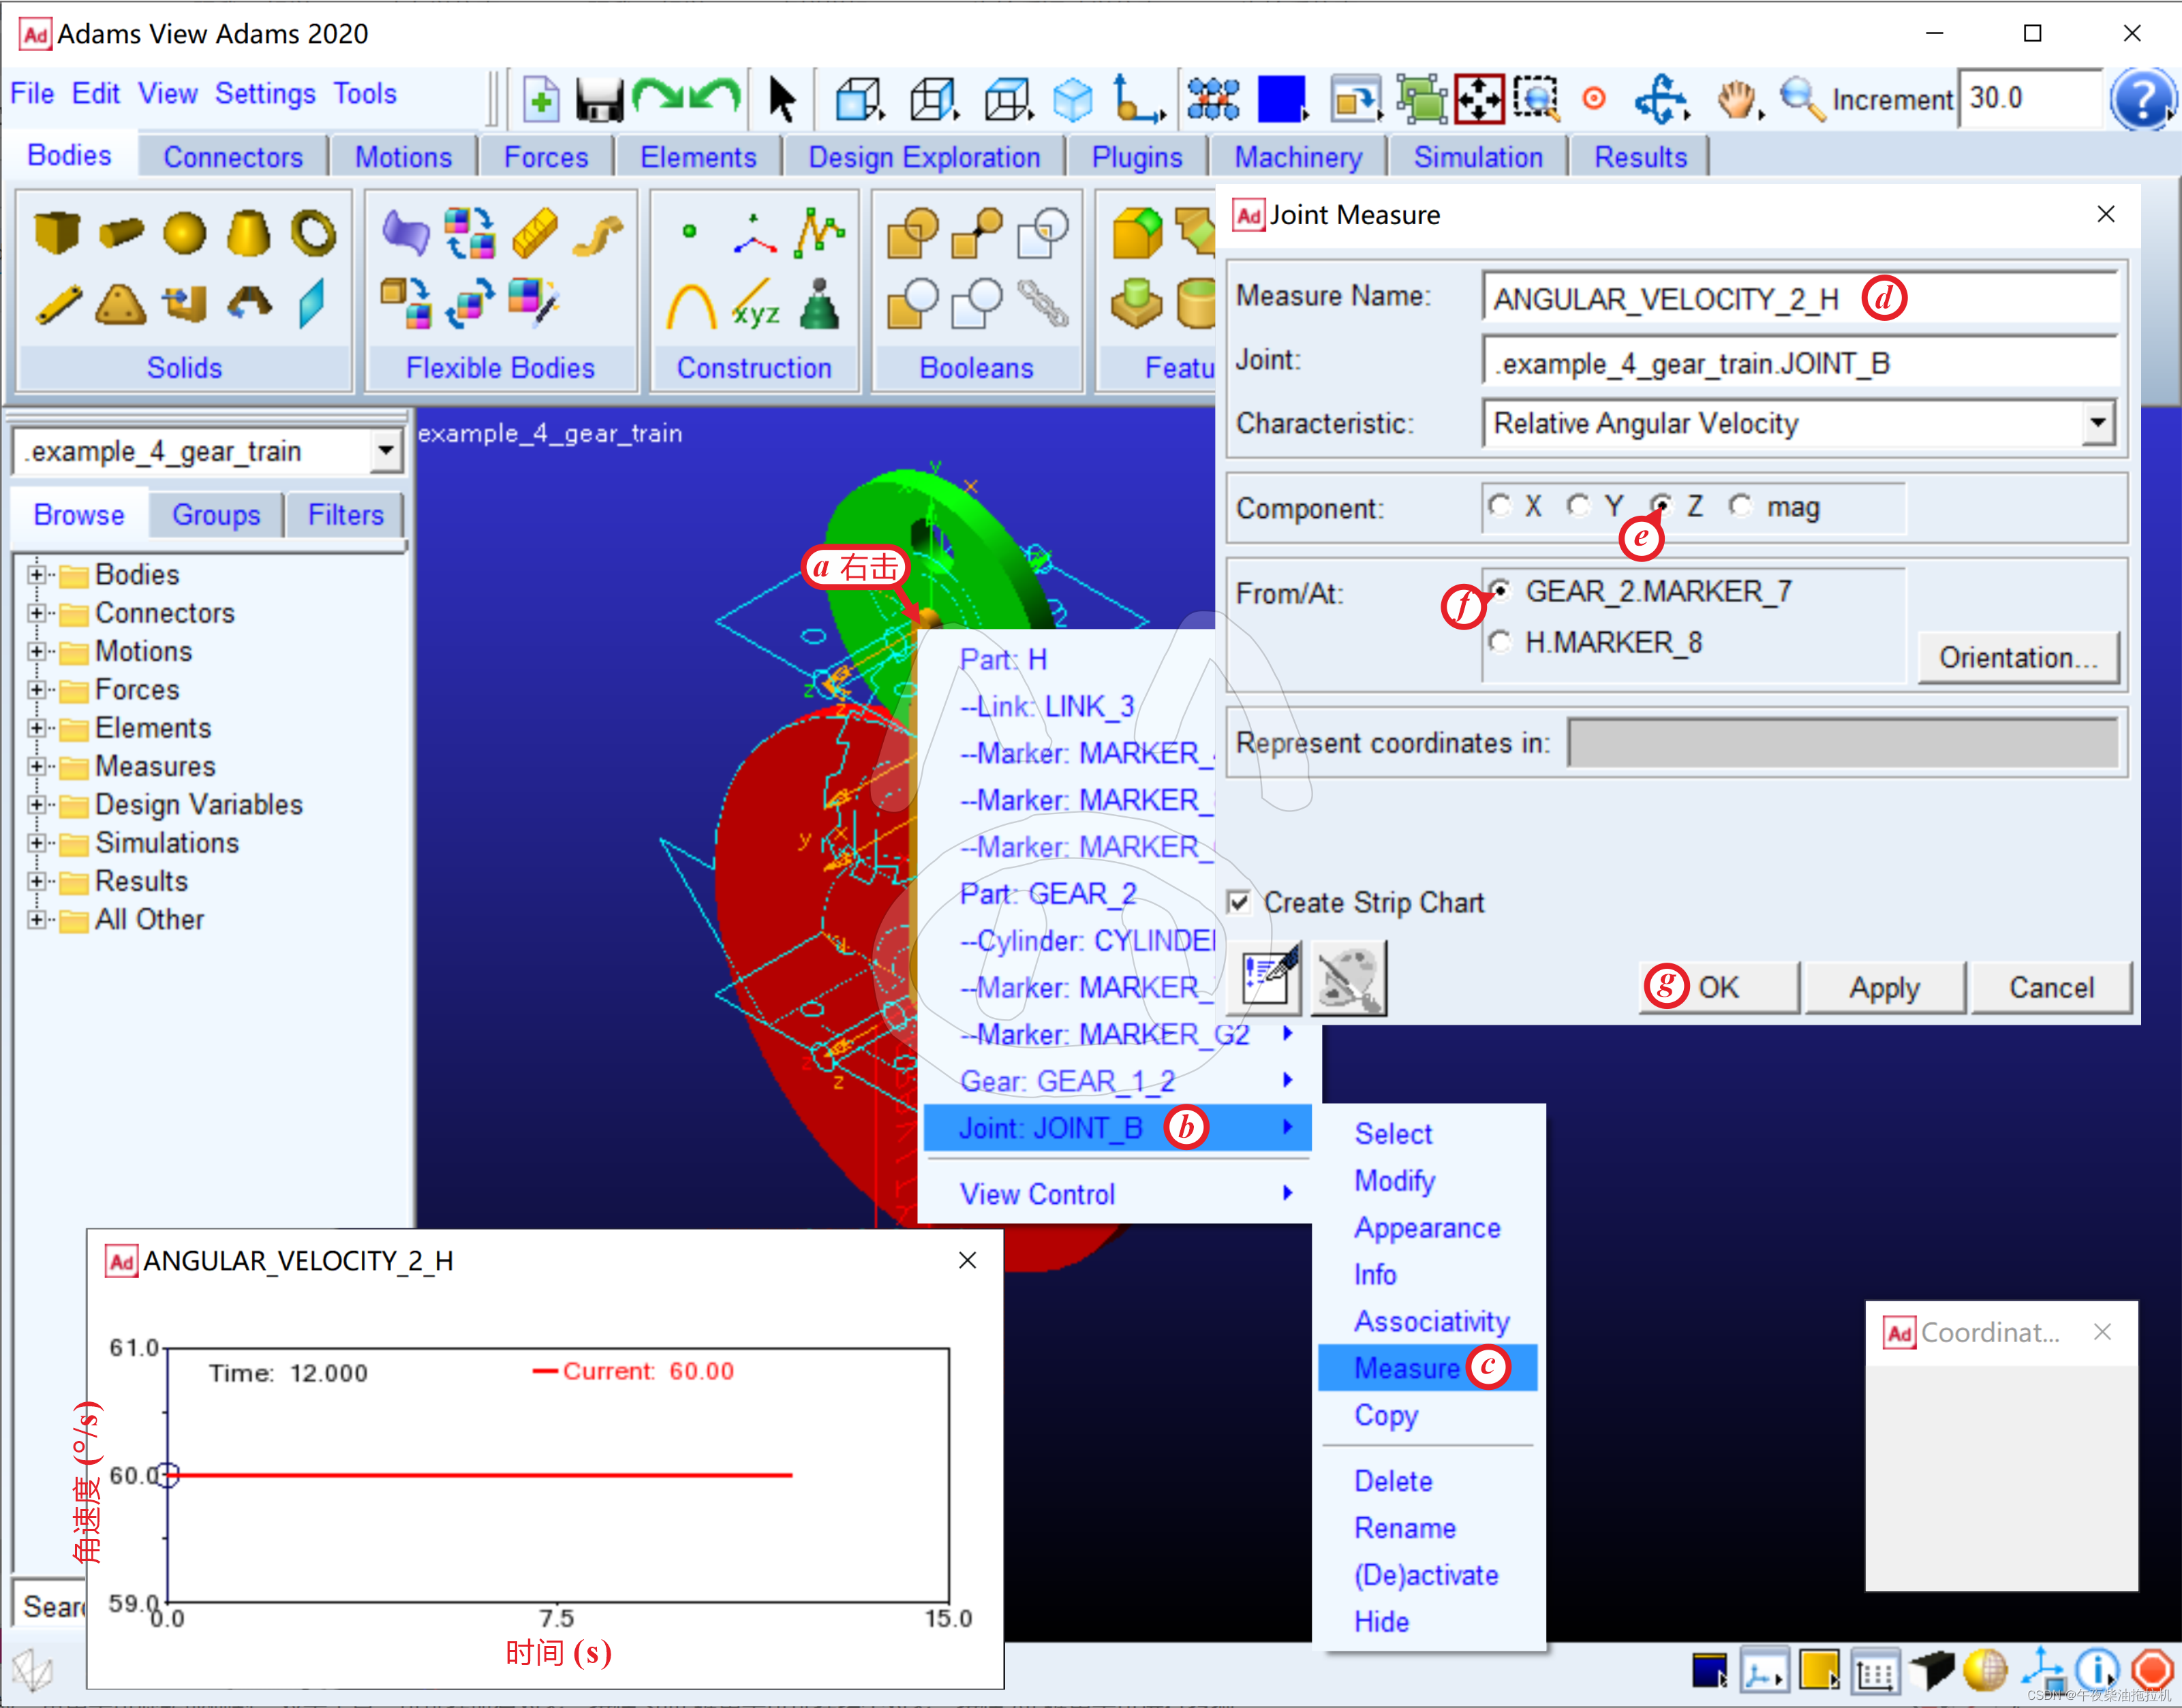
Task: Click the spline construction tool
Action: 820,232
